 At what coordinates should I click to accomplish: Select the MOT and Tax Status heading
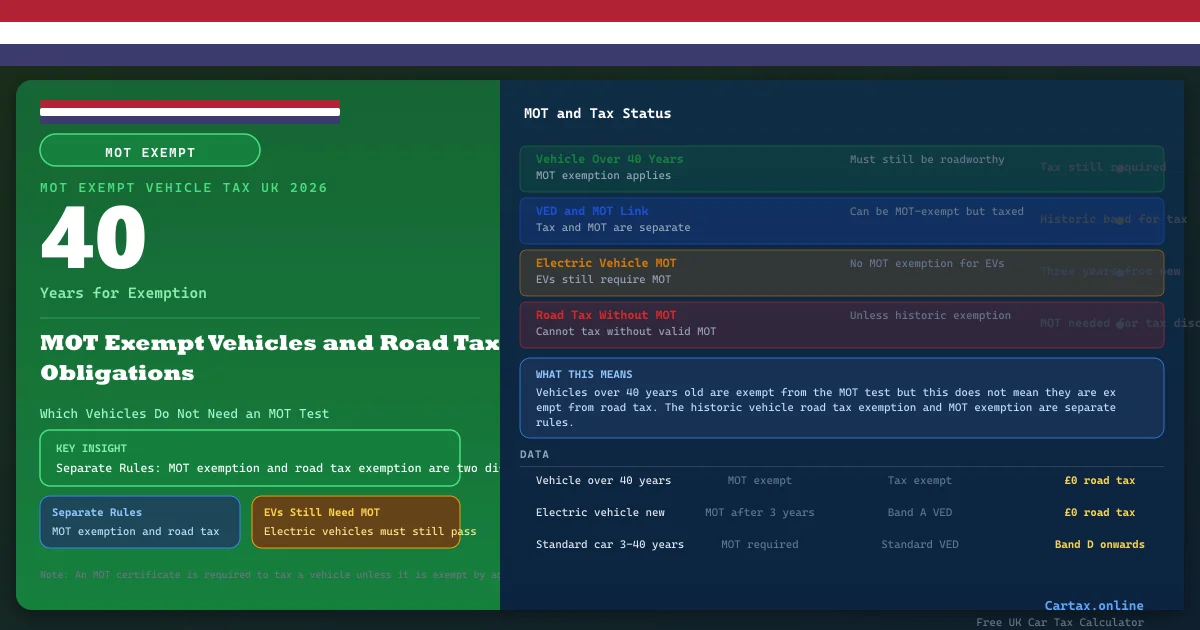(597, 114)
